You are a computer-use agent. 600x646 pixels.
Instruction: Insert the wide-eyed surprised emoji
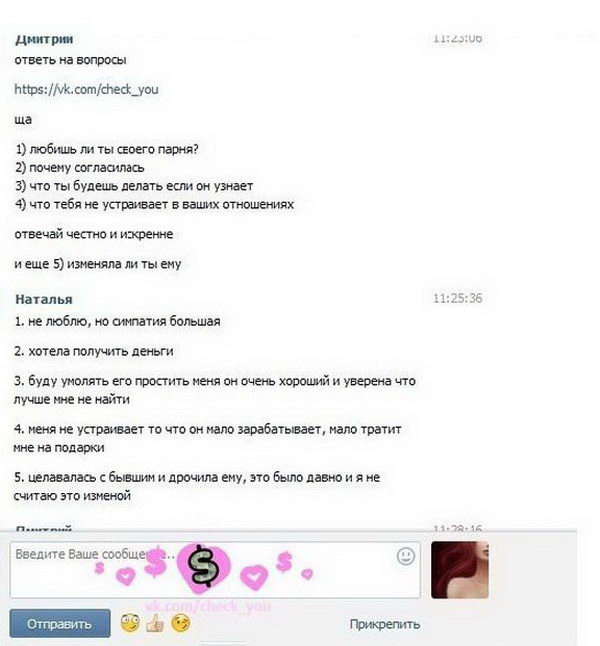click(130, 623)
